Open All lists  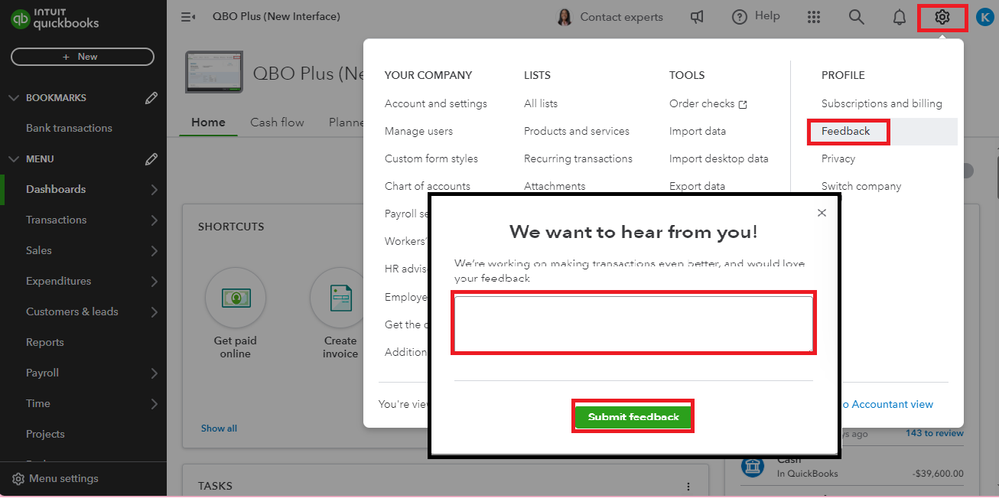tap(540, 103)
